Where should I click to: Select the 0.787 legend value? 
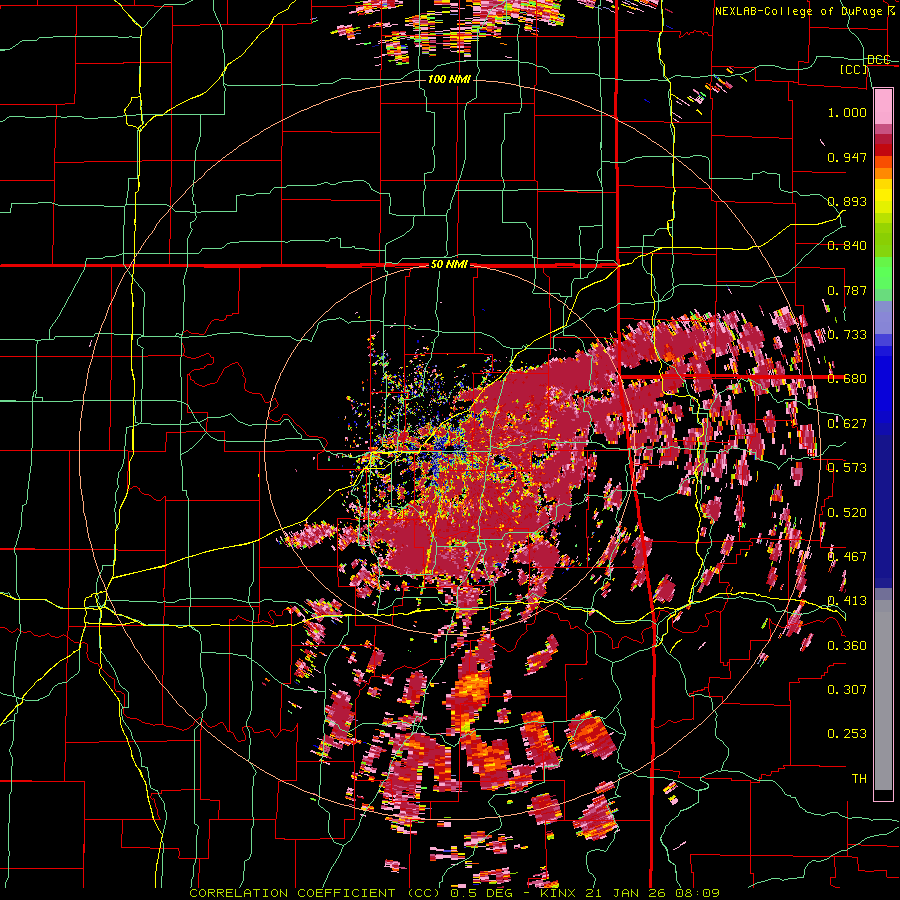pos(847,290)
